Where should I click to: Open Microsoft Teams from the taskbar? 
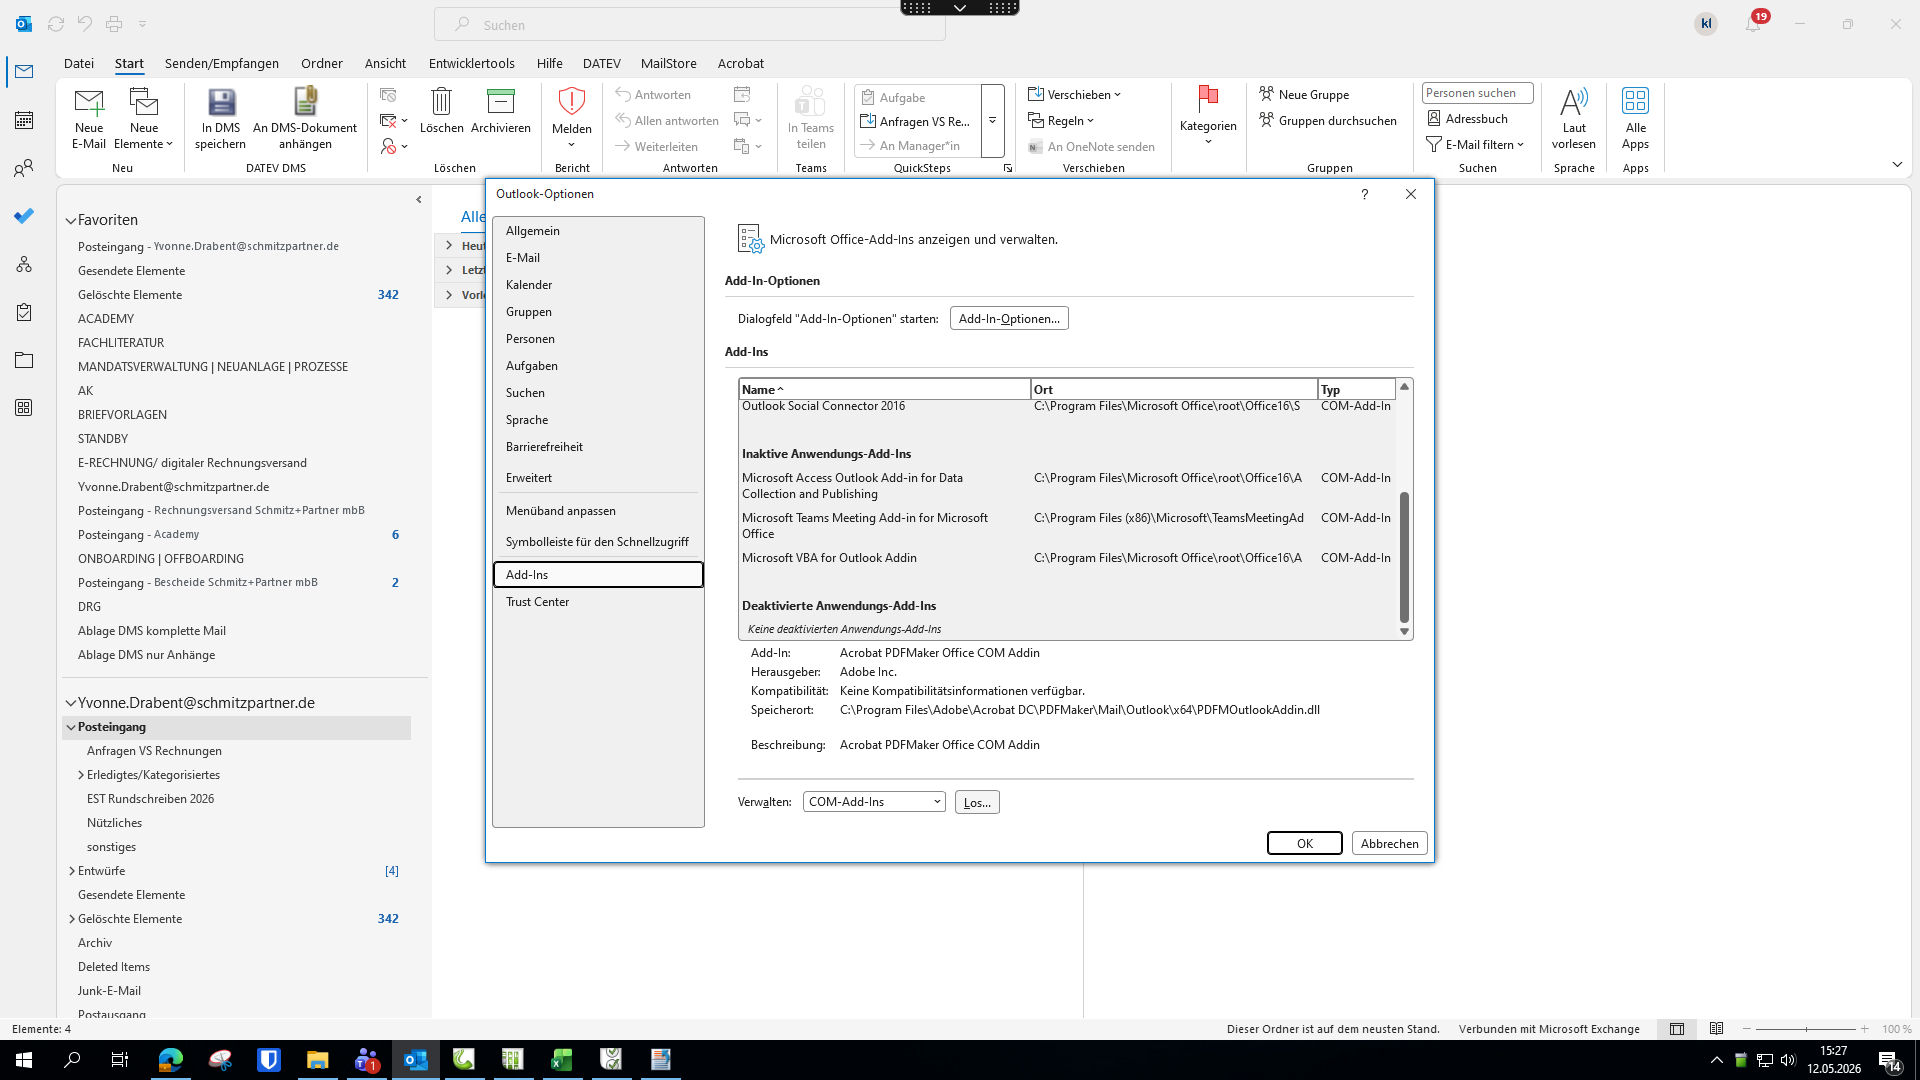tap(366, 1060)
